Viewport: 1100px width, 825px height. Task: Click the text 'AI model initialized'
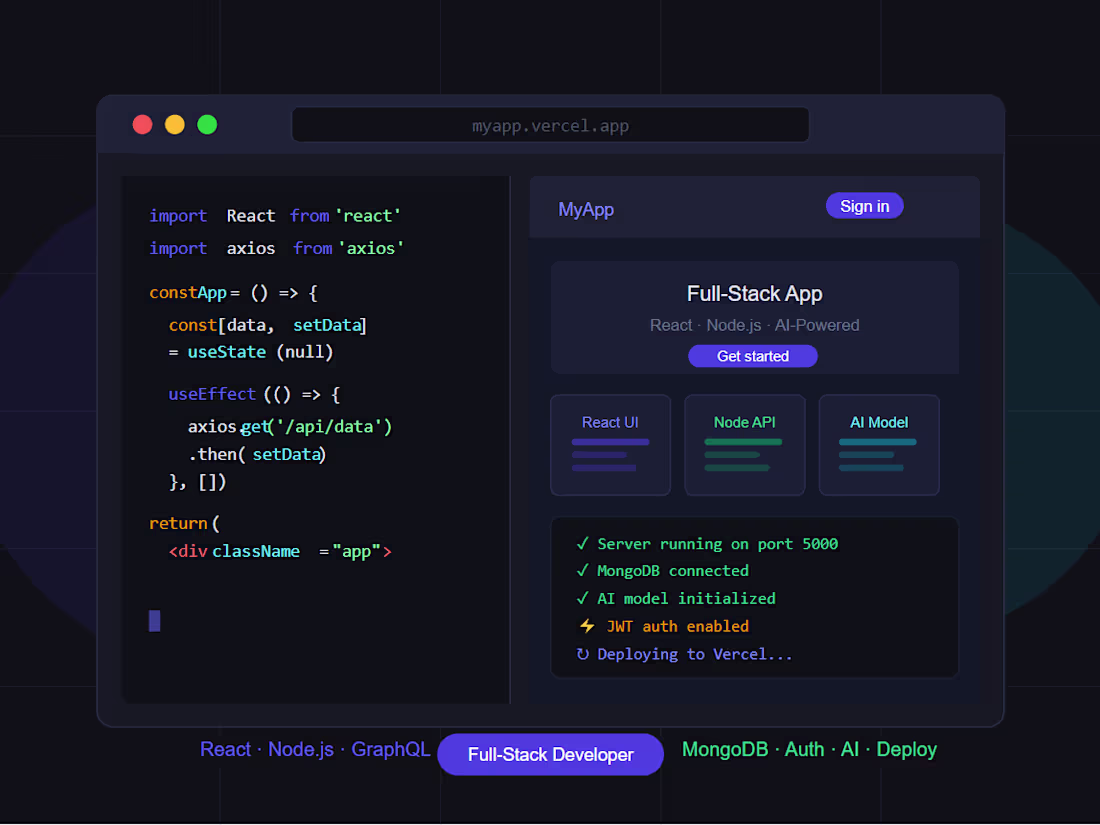point(686,598)
